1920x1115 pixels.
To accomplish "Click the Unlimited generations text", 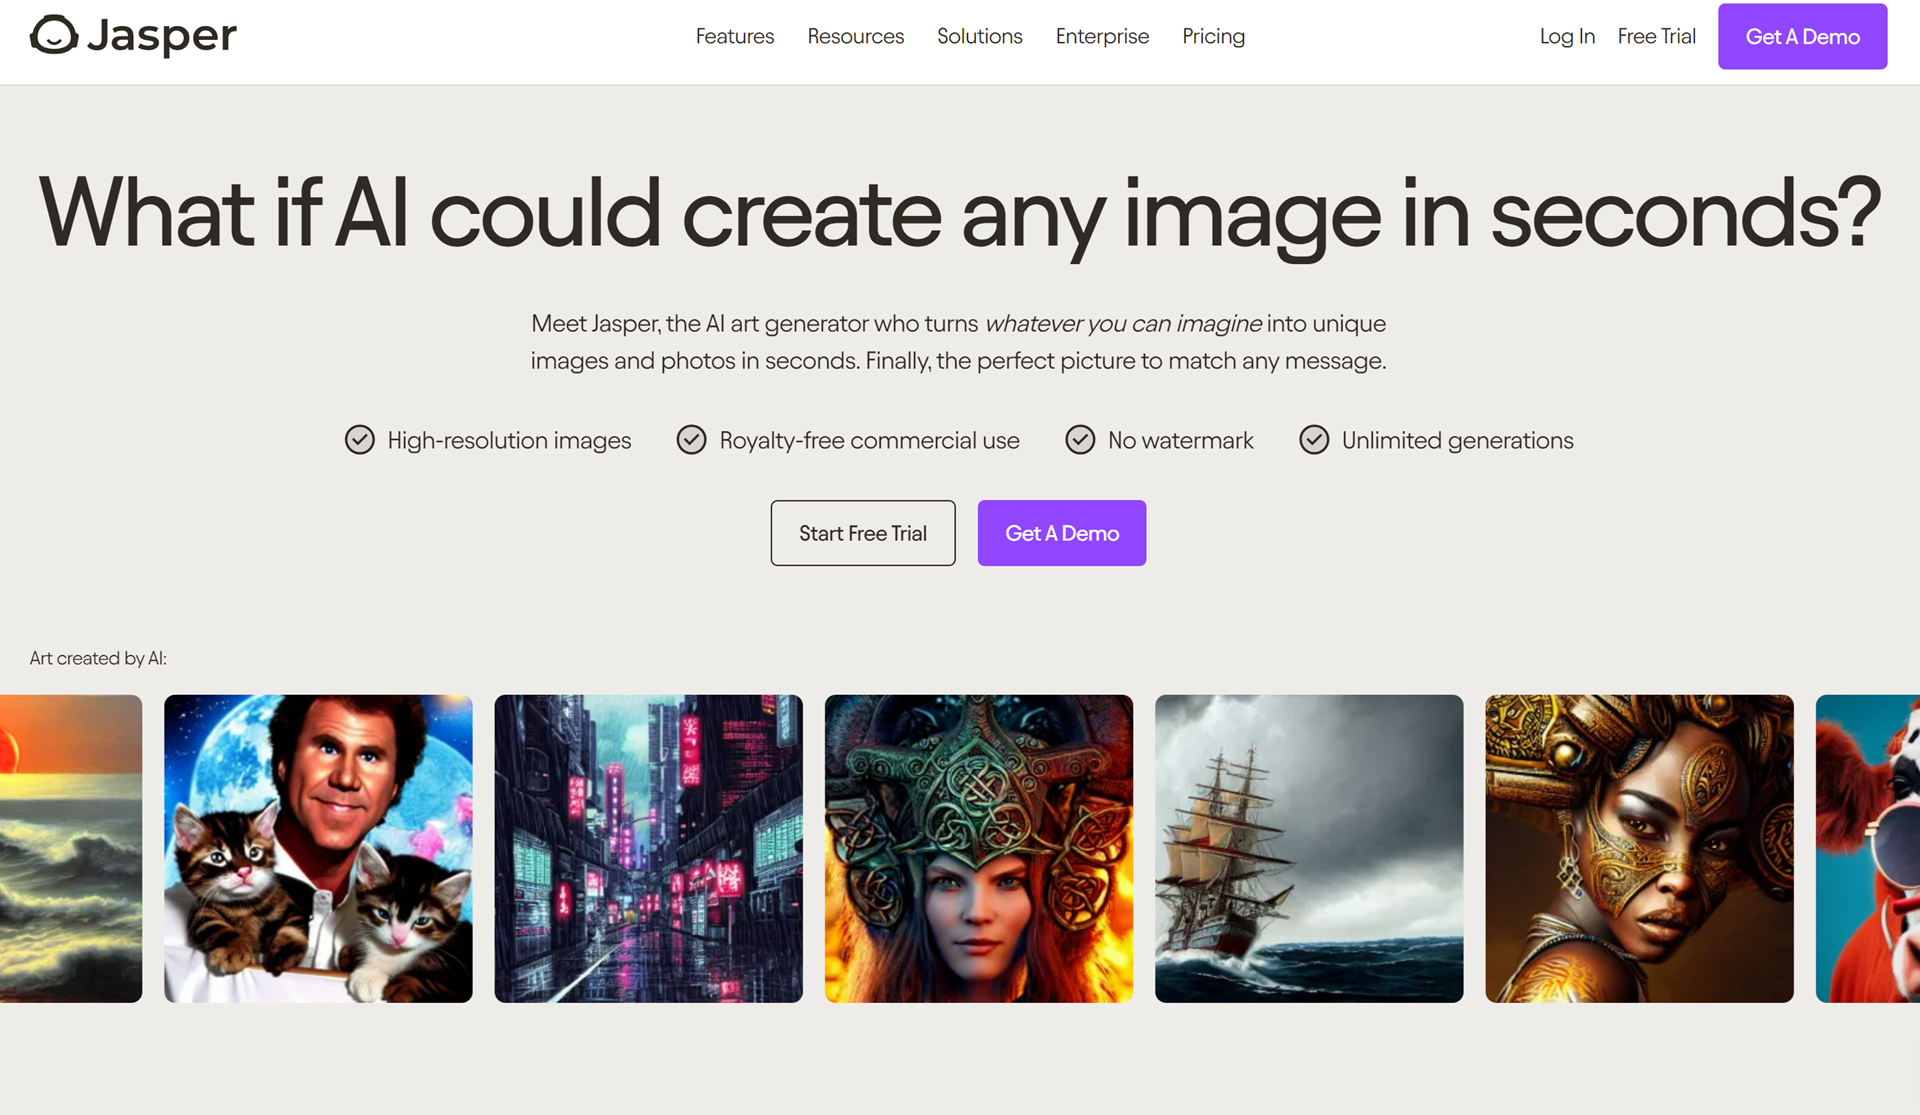I will pyautogui.click(x=1458, y=441).
